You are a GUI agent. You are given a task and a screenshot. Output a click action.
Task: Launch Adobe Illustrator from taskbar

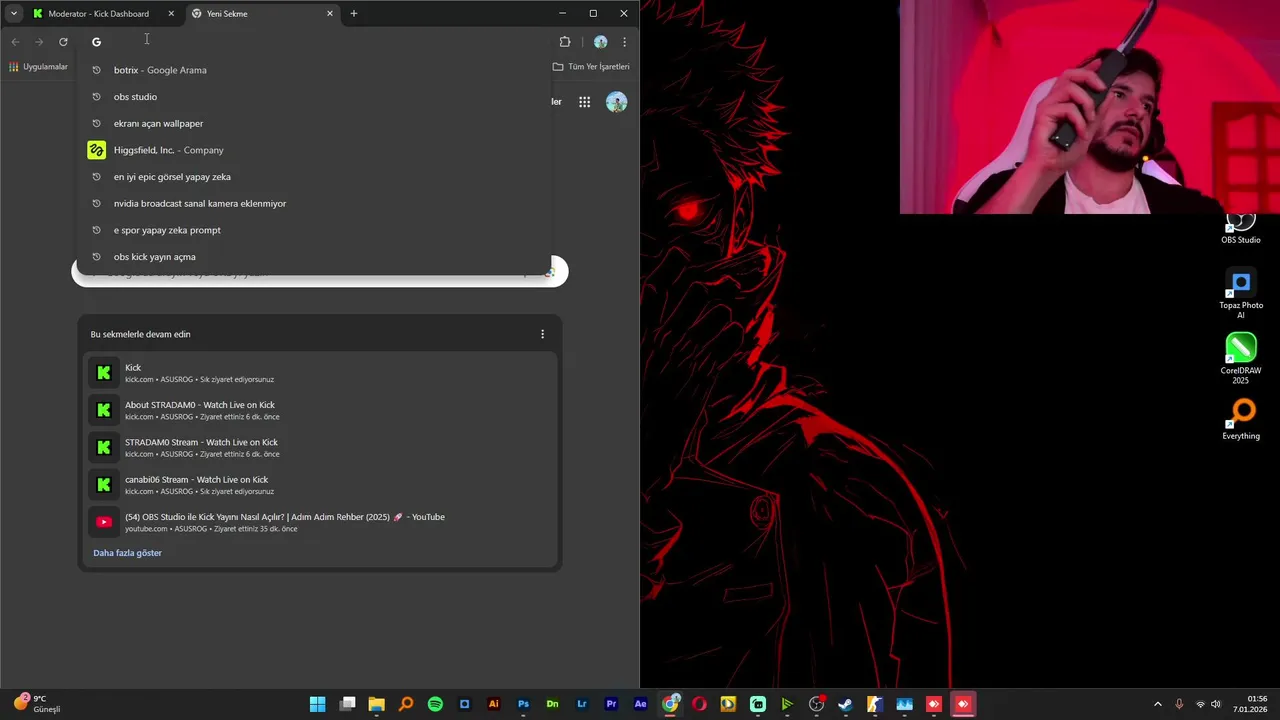[494, 704]
